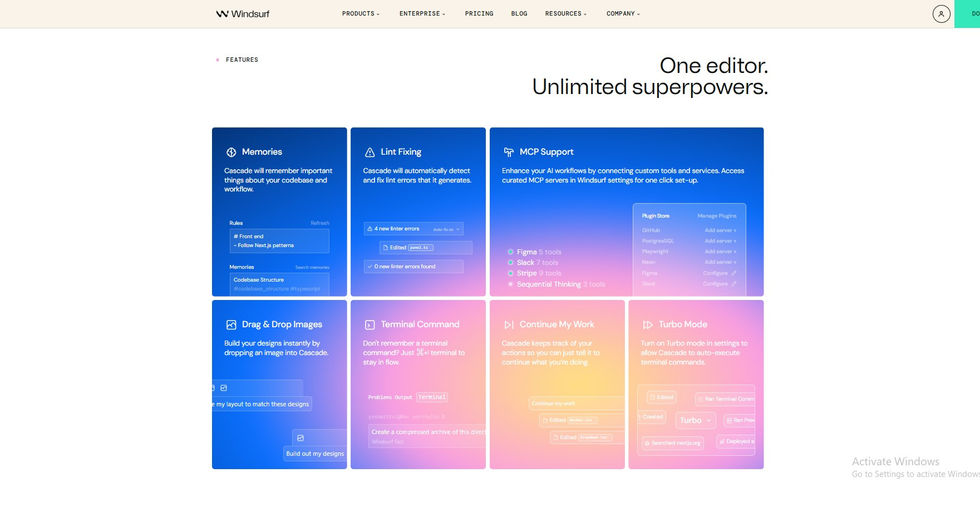980x507 pixels.
Task: Expand the Products menu
Action: pos(361,14)
